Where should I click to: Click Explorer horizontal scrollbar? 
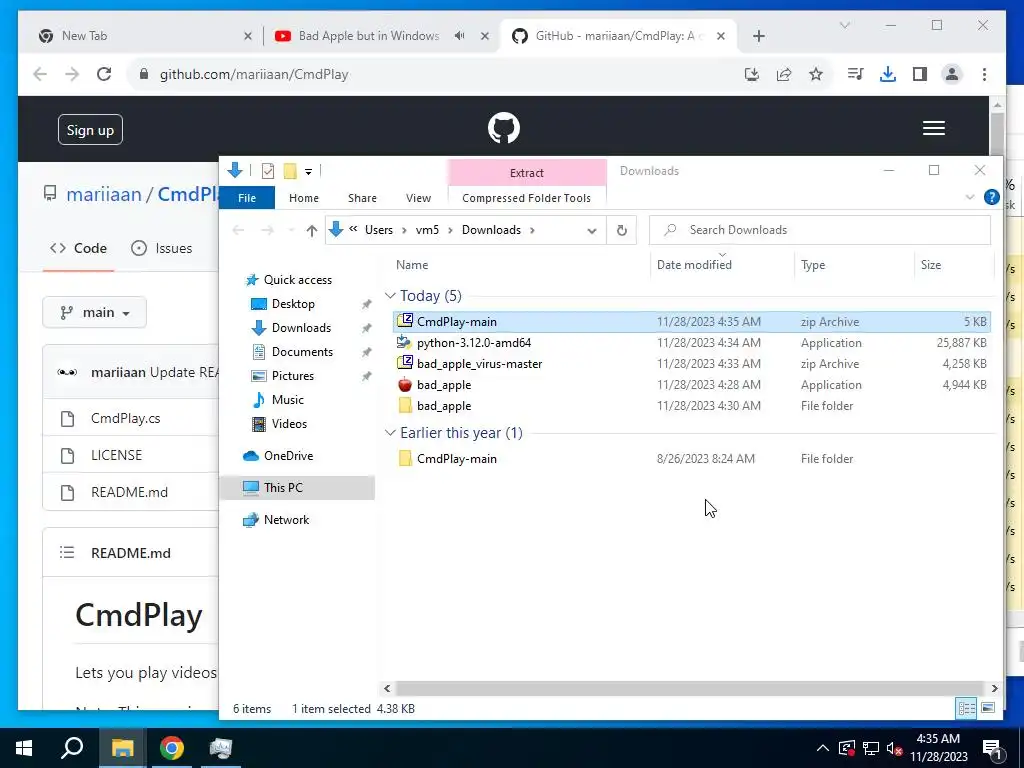[x=690, y=688]
